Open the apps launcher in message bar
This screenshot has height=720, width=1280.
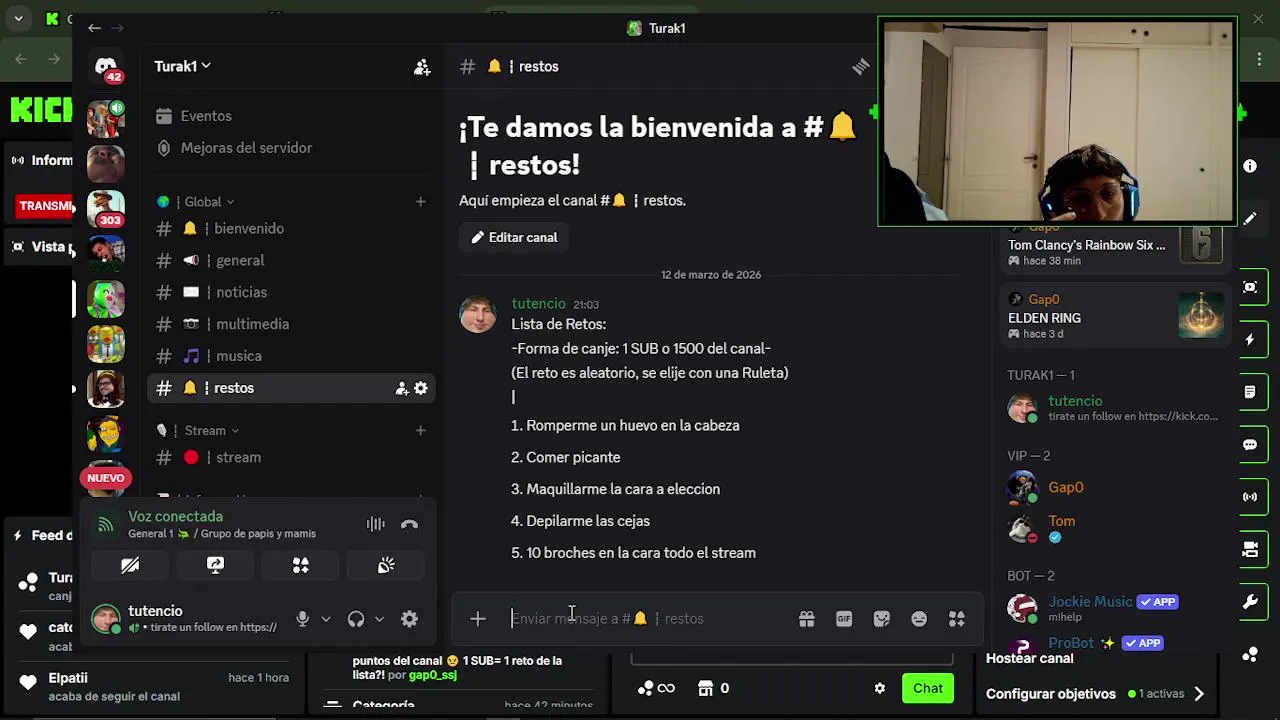click(957, 619)
